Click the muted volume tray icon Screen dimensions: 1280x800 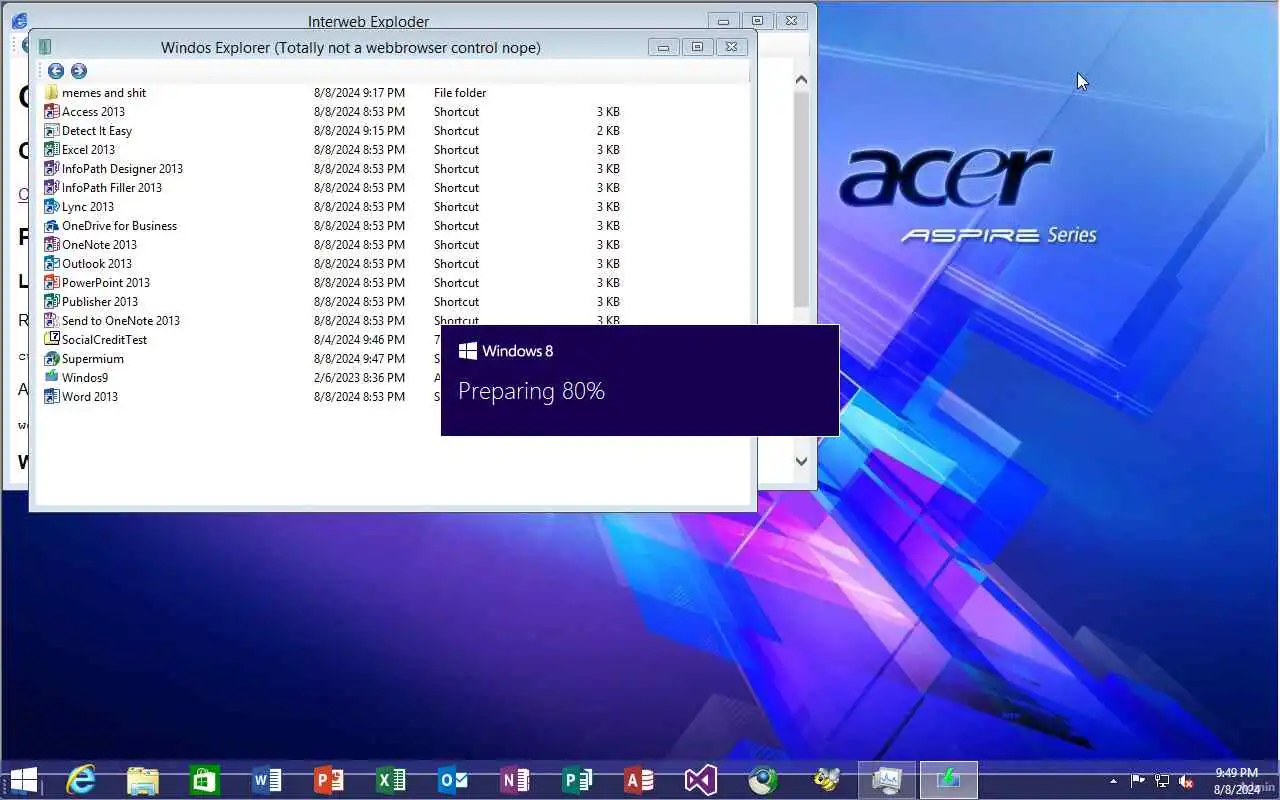pos(1186,781)
